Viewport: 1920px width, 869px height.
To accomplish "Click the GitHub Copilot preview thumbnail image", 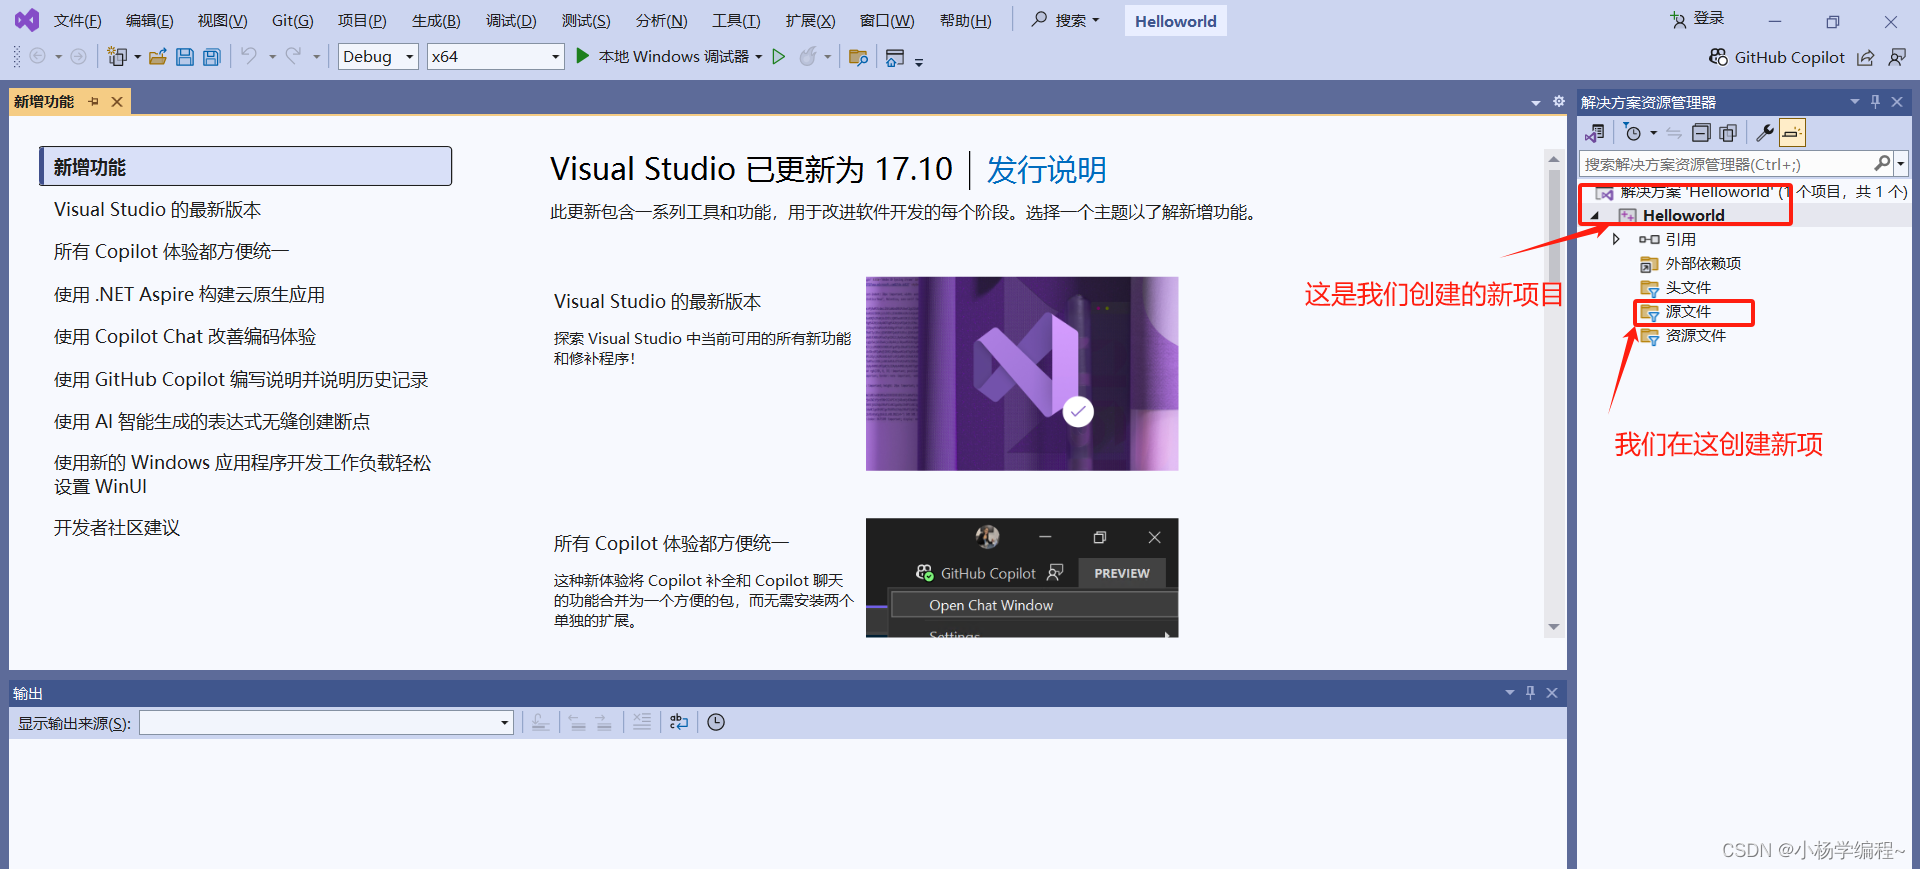I will (1022, 578).
